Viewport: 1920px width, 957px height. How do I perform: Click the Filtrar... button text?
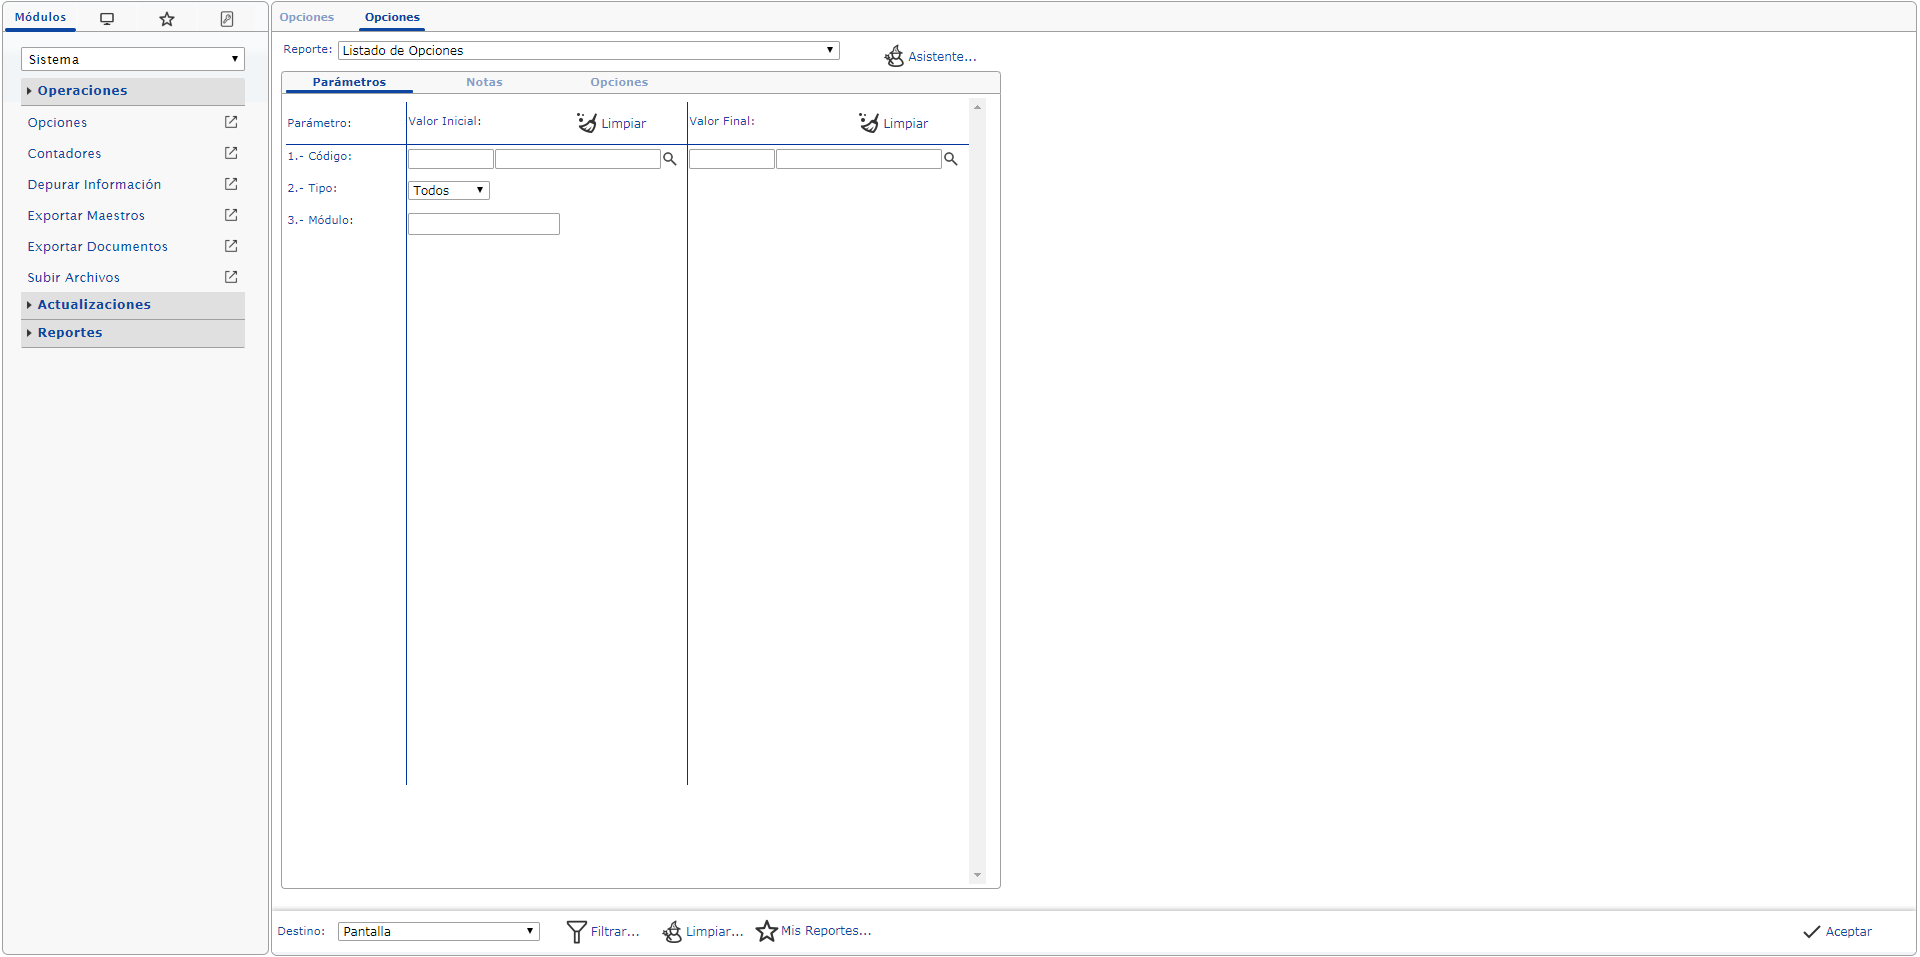click(615, 932)
